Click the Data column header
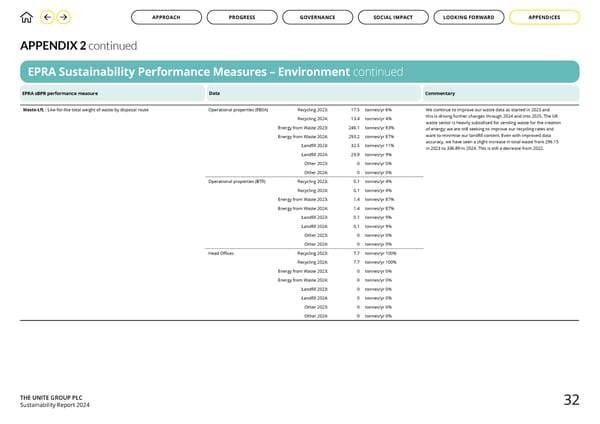600x424 pixels. [x=214, y=93]
